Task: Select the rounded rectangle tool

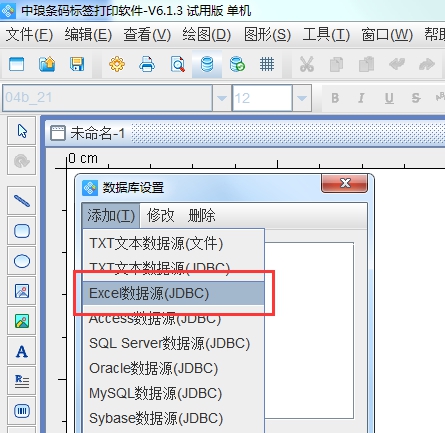Action: click(x=22, y=231)
